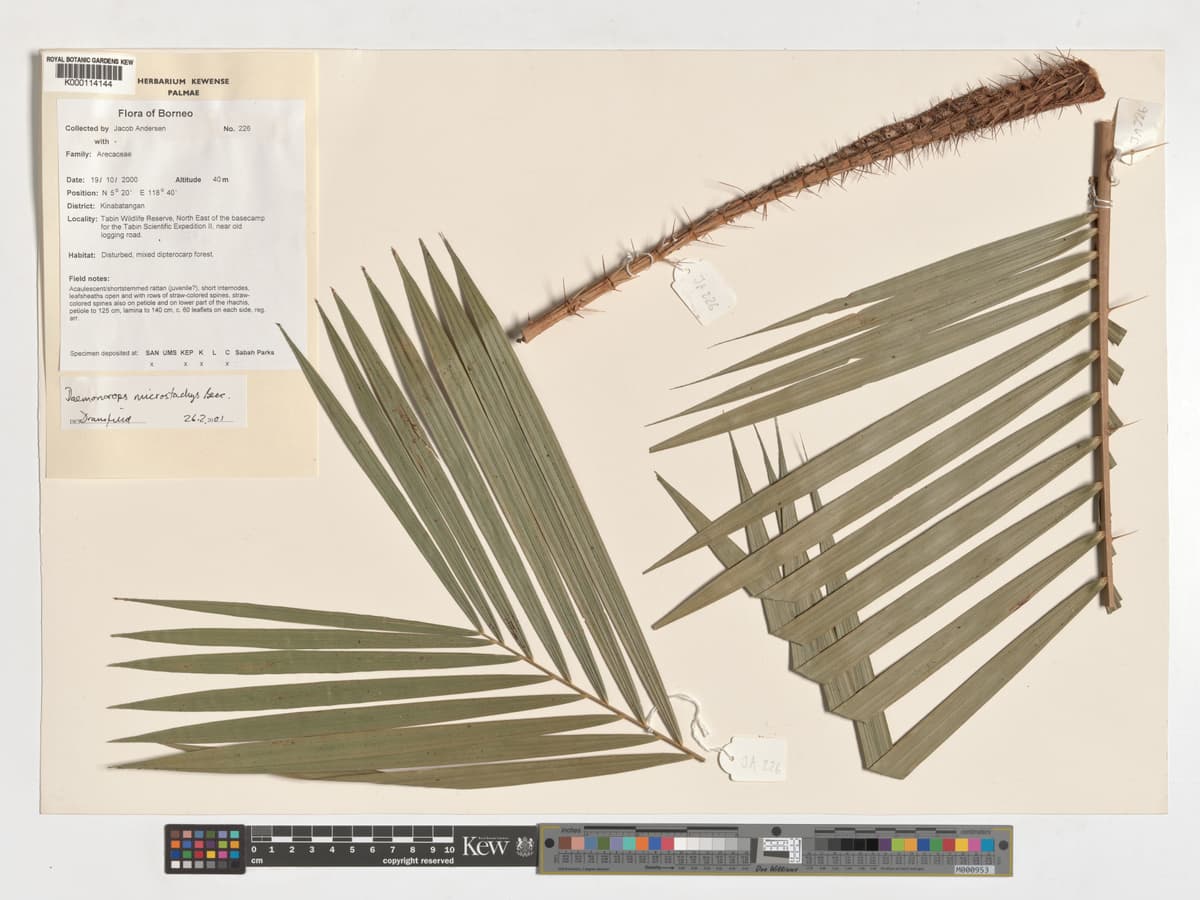Click the 'Specimen deposited at:' label
Image resolution: width=1200 pixels, height=900 pixels.
pos(105,353)
